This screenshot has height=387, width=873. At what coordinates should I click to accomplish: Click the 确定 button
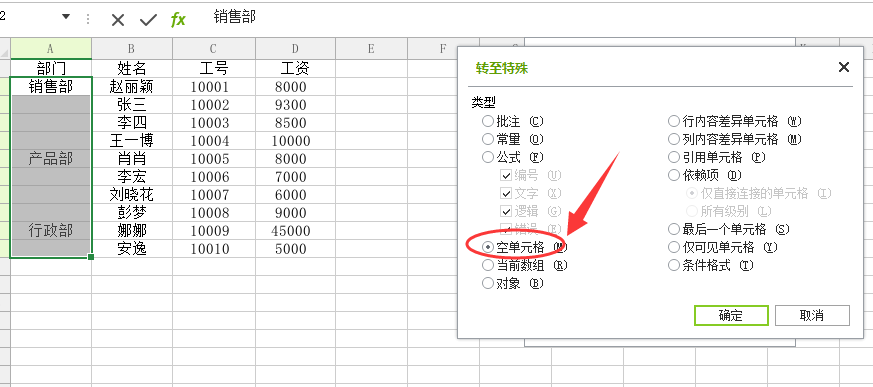(x=731, y=315)
